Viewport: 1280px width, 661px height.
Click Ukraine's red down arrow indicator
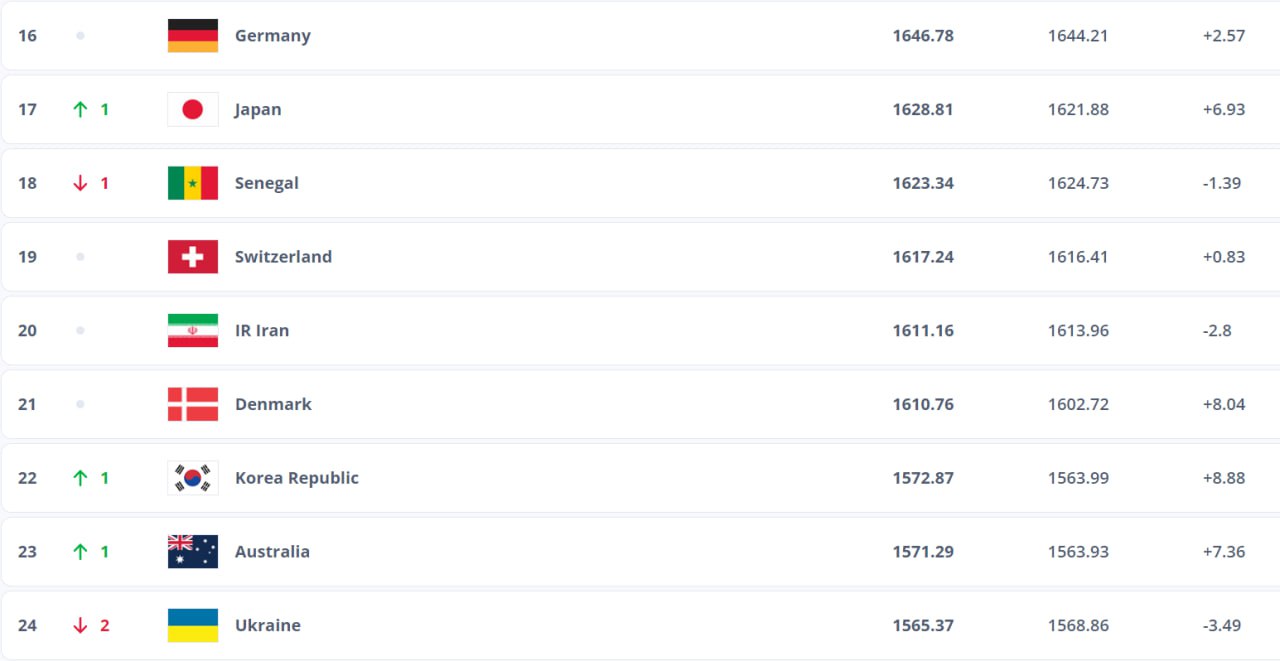click(81, 625)
